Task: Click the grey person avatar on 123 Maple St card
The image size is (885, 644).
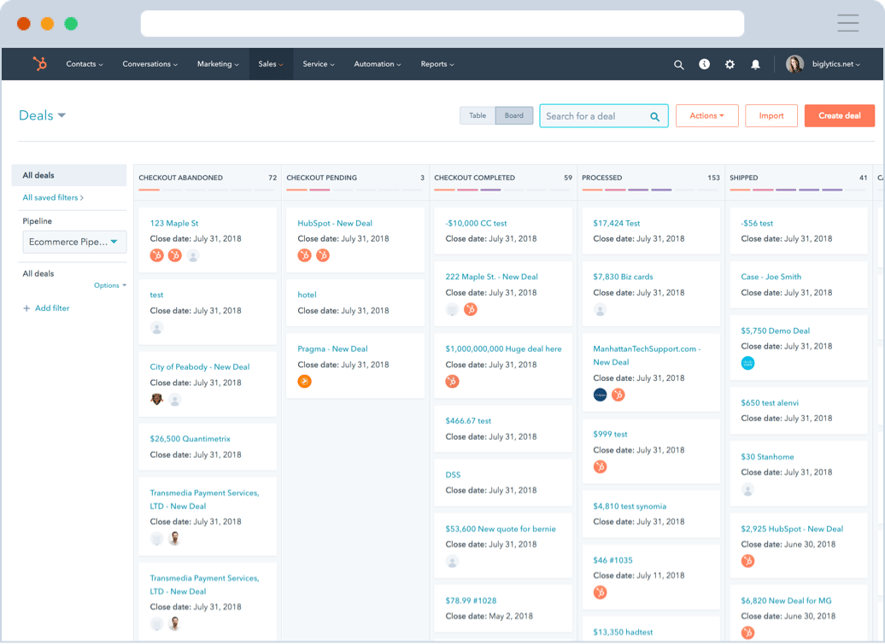Action: [193, 256]
